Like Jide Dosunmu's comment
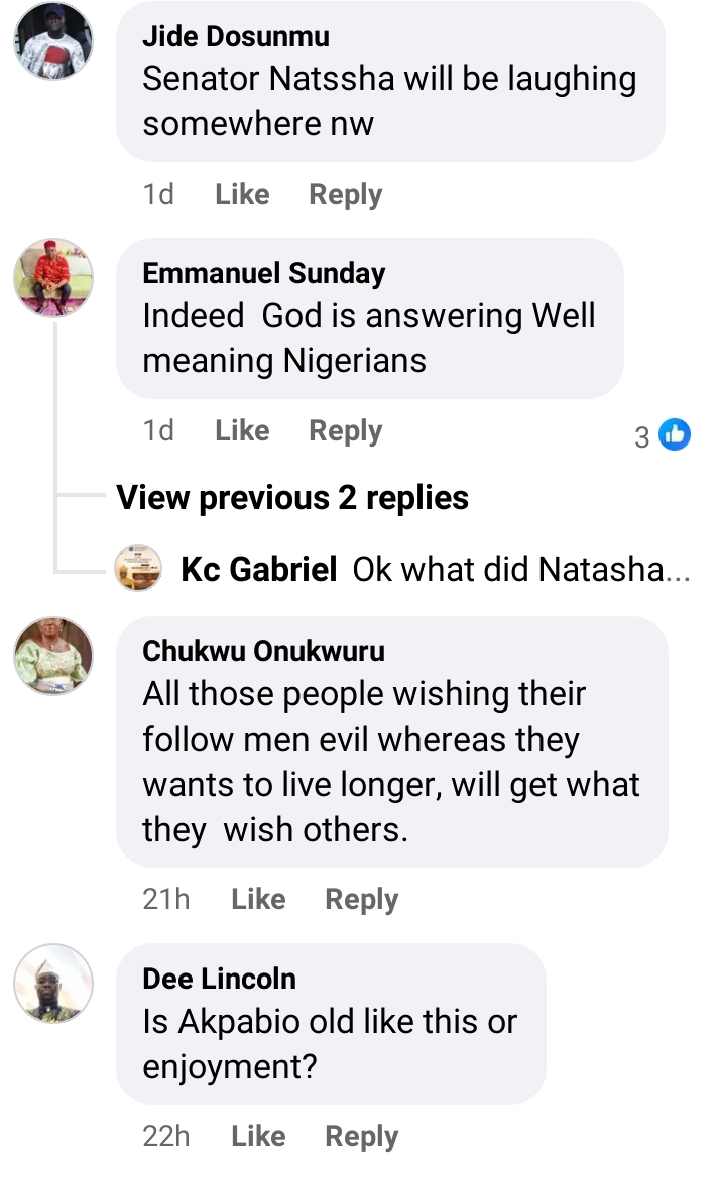 [x=242, y=194]
